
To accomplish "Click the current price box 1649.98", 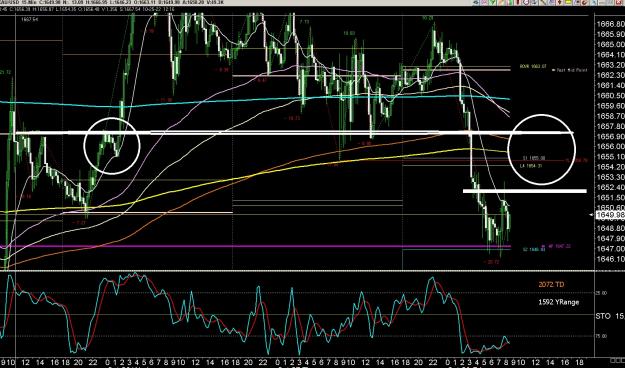I will (610, 215).
